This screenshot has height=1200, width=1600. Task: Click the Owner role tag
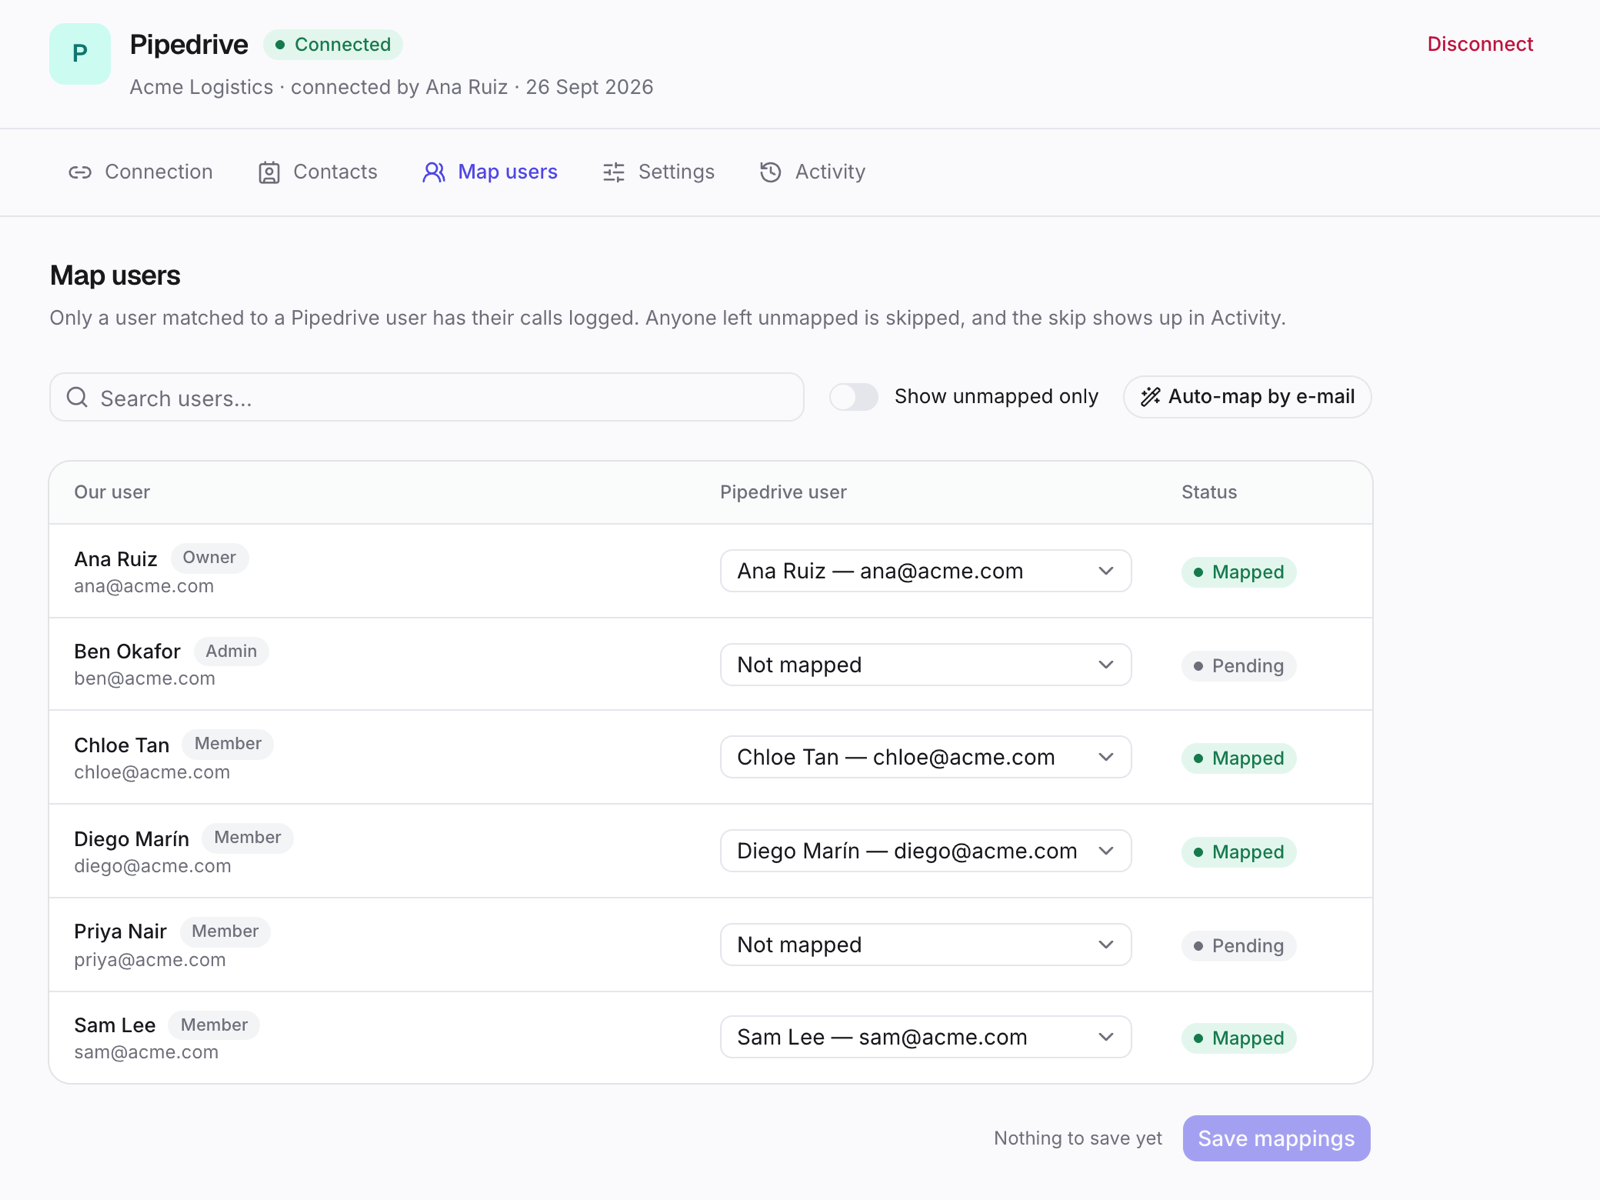pyautogui.click(x=209, y=558)
